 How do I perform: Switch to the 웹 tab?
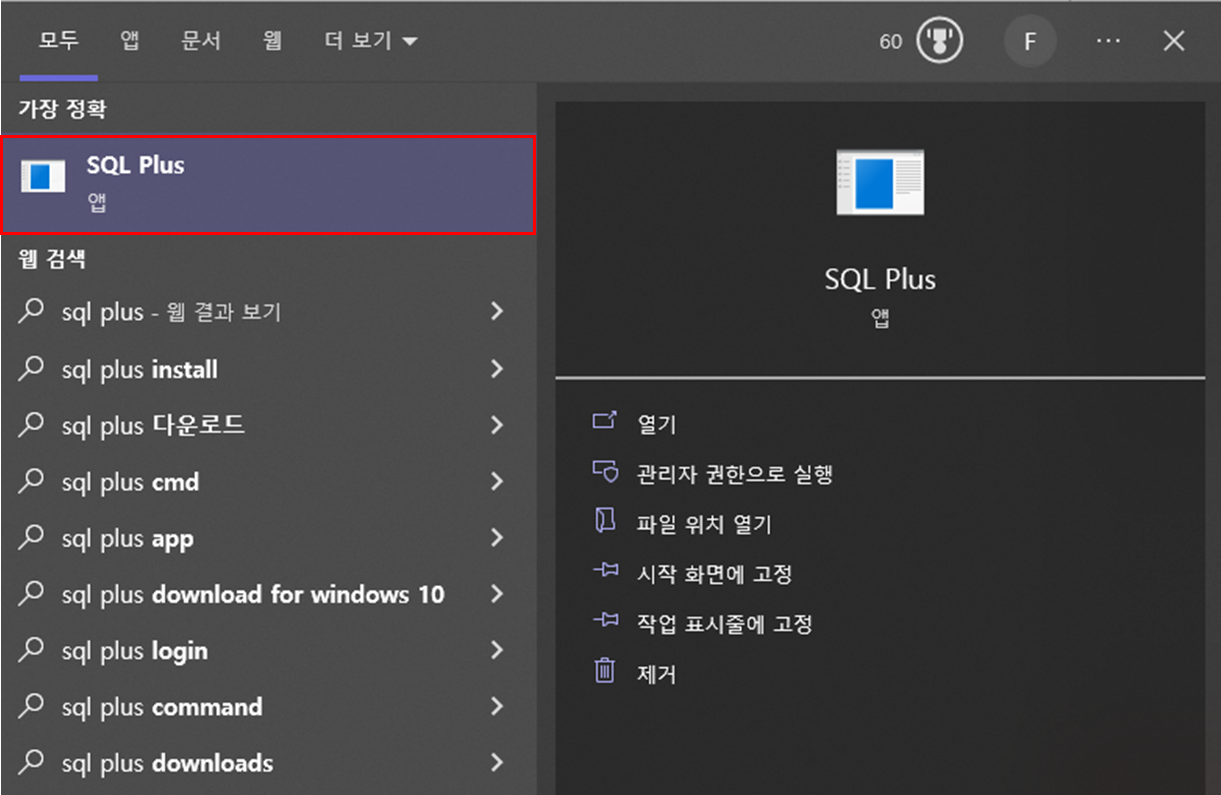pos(272,41)
